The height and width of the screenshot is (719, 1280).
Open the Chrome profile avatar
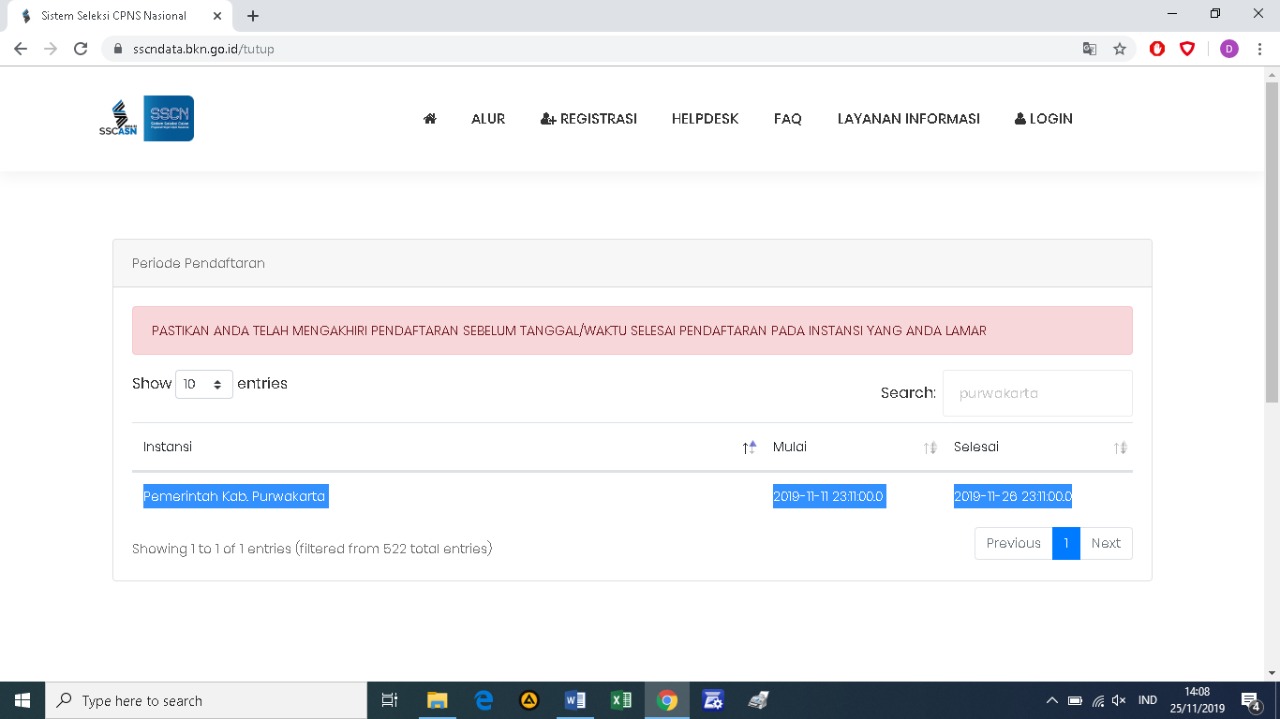pos(1229,49)
